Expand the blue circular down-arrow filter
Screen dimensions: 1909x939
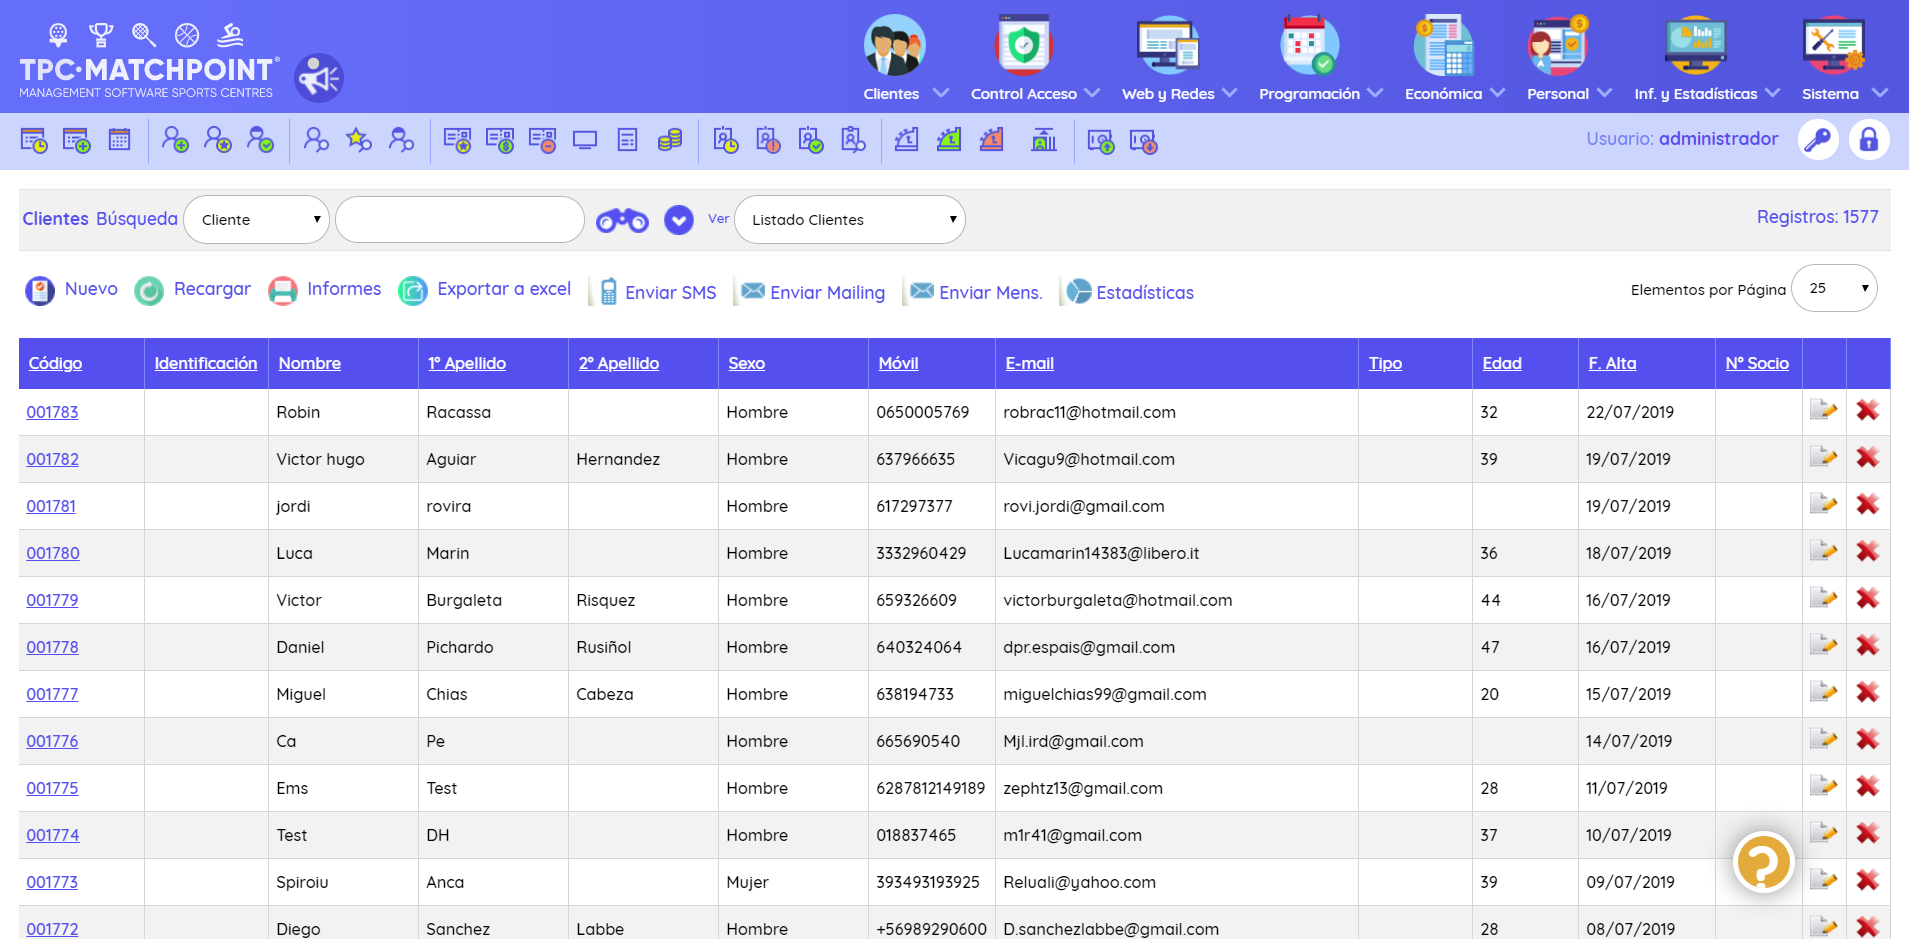[x=679, y=220]
